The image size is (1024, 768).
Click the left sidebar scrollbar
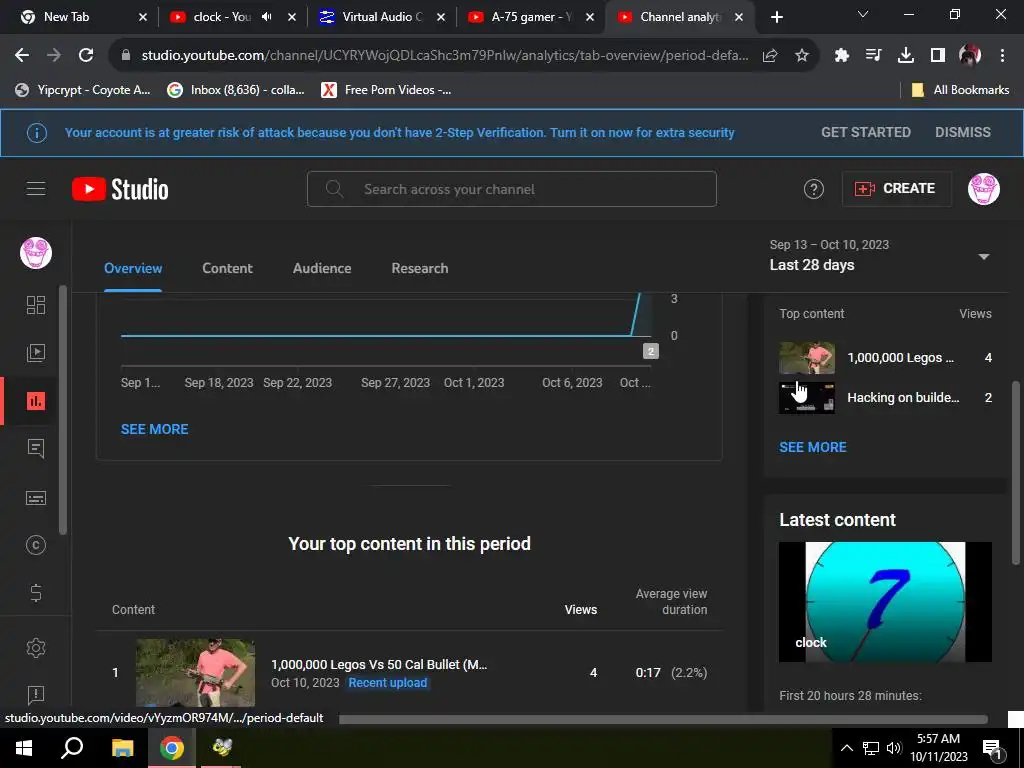tap(63, 410)
